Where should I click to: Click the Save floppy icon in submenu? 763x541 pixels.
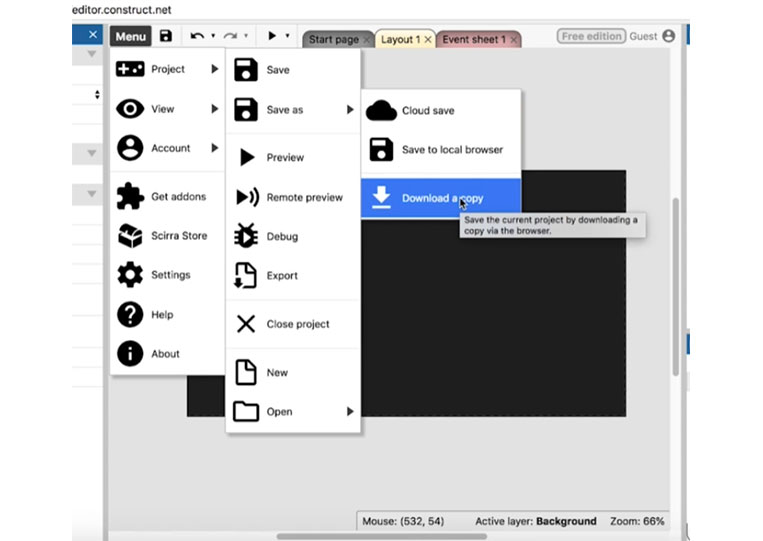246,70
